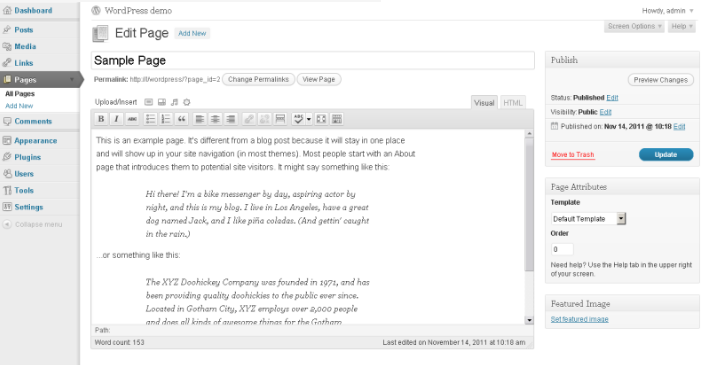Click the editor vertical scrollbar thumb
This screenshot has height=365, width=707.
pos(529,205)
